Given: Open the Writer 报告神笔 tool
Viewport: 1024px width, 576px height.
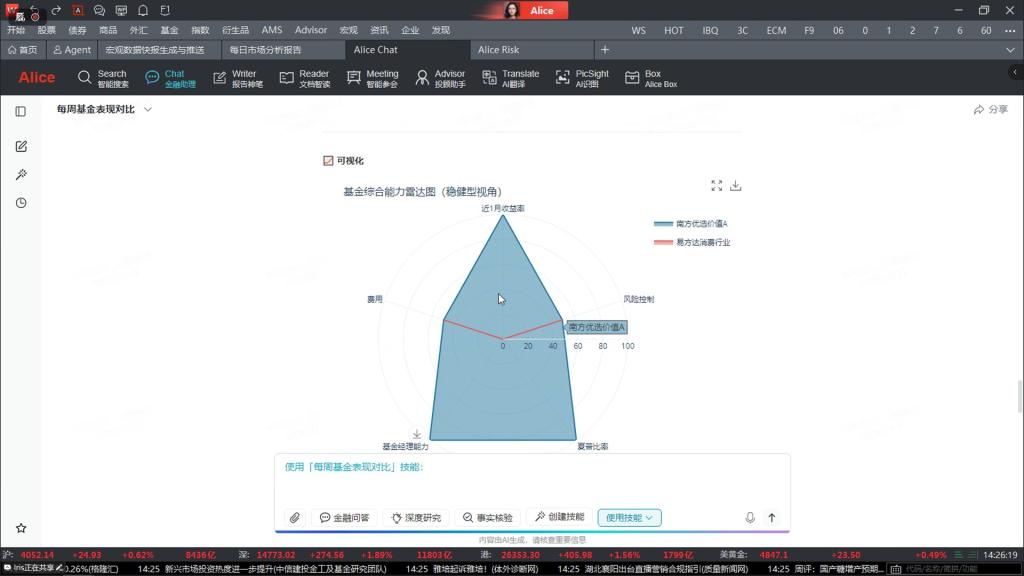Looking at the screenshot, I should click(x=237, y=78).
